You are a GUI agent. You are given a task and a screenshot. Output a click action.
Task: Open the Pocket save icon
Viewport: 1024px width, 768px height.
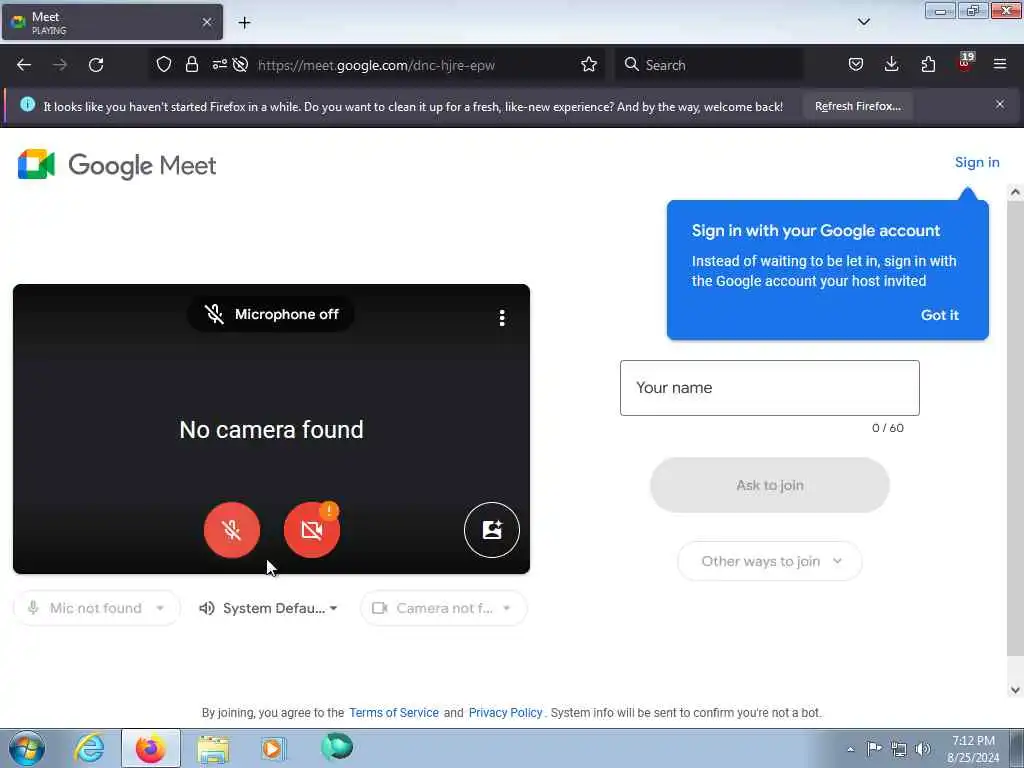pos(856,64)
